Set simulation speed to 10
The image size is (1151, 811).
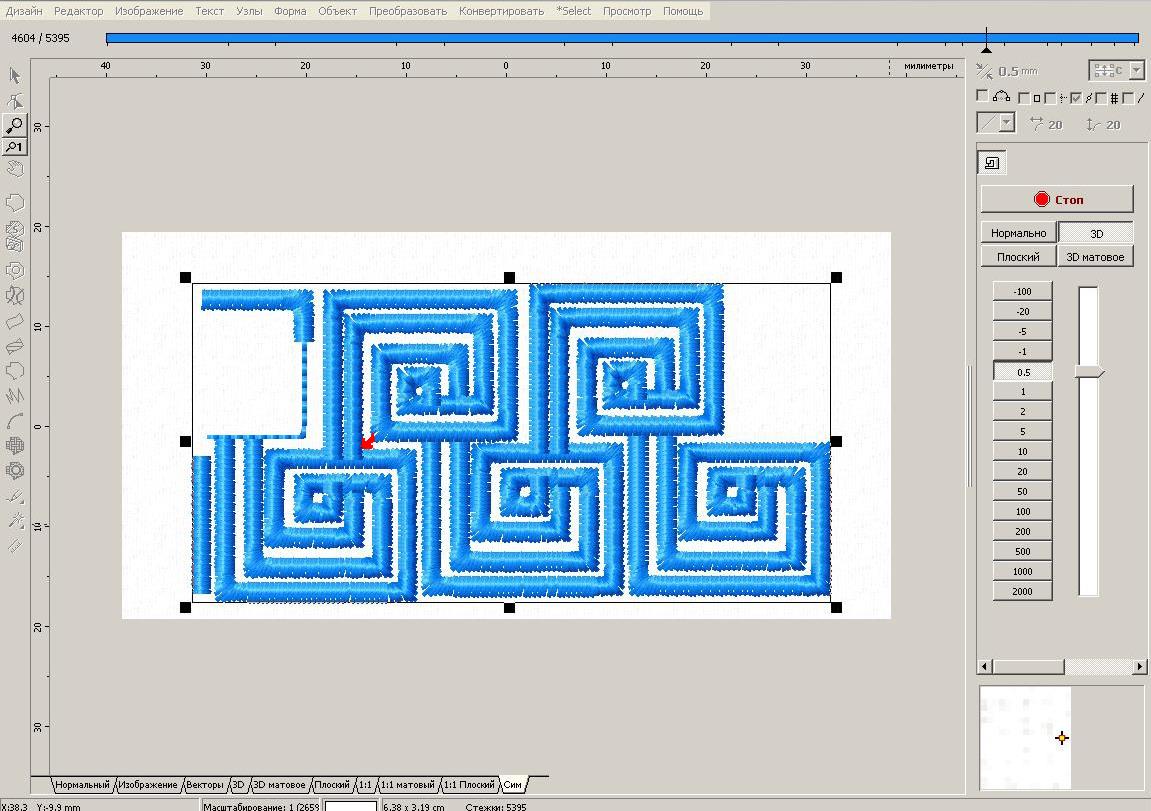point(1023,451)
